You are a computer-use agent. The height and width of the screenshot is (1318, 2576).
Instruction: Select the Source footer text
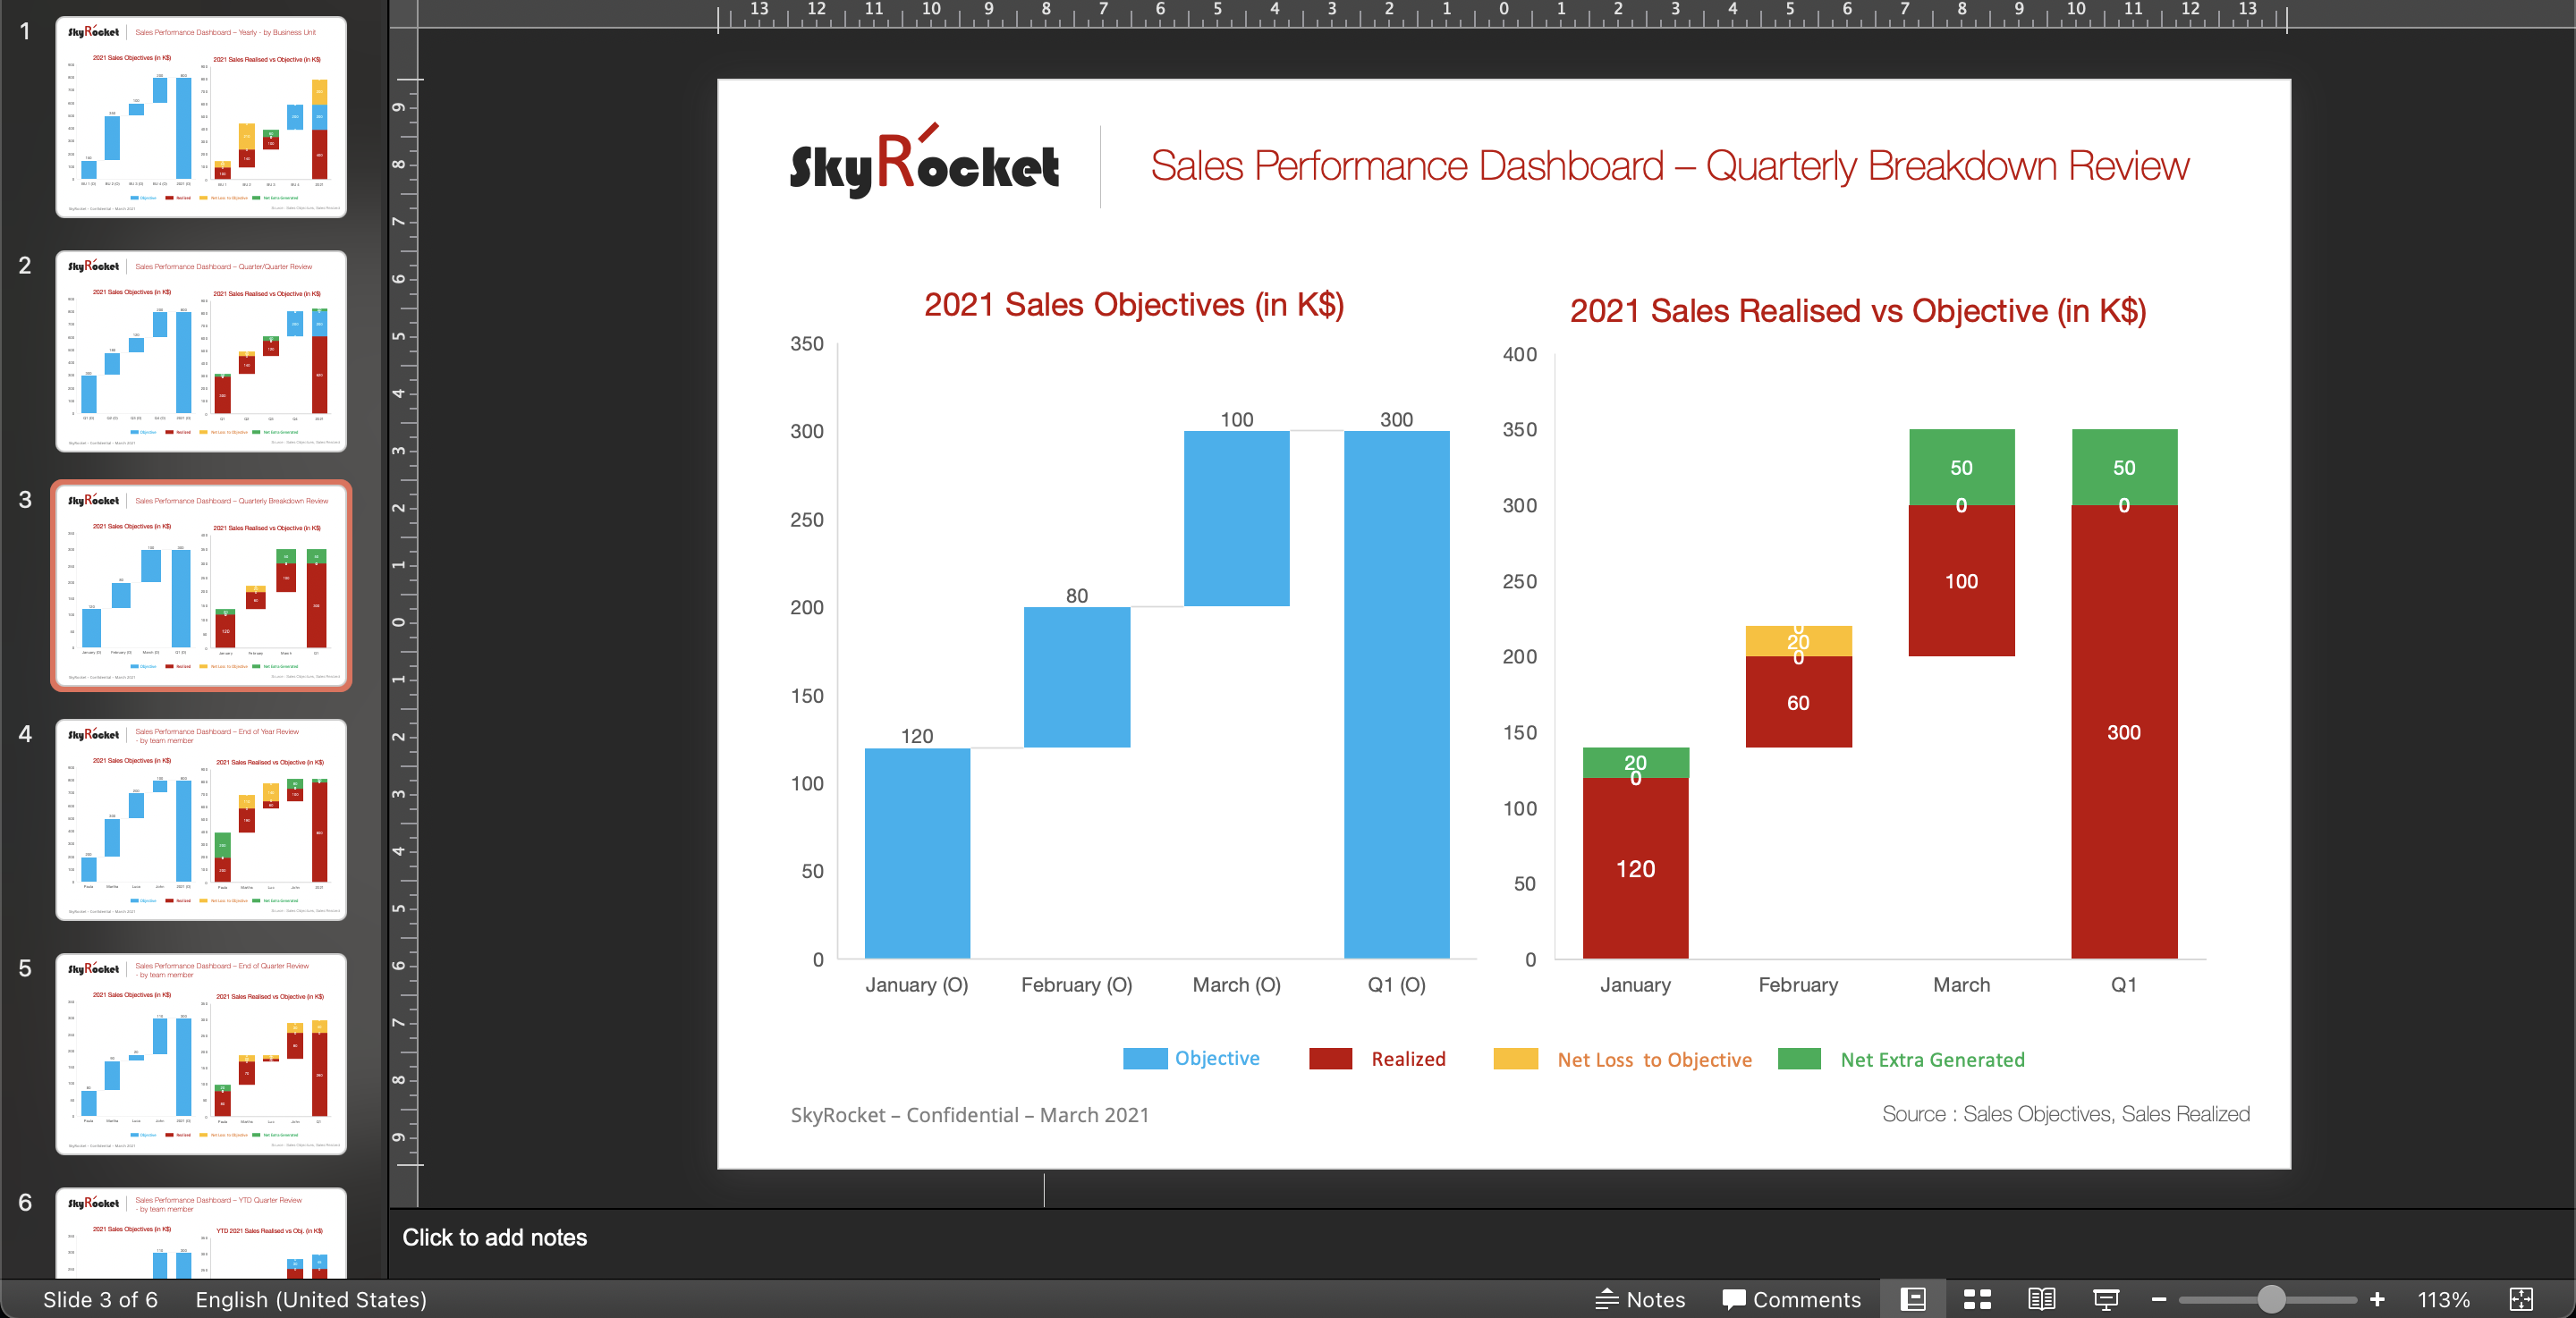[x=2065, y=1114]
